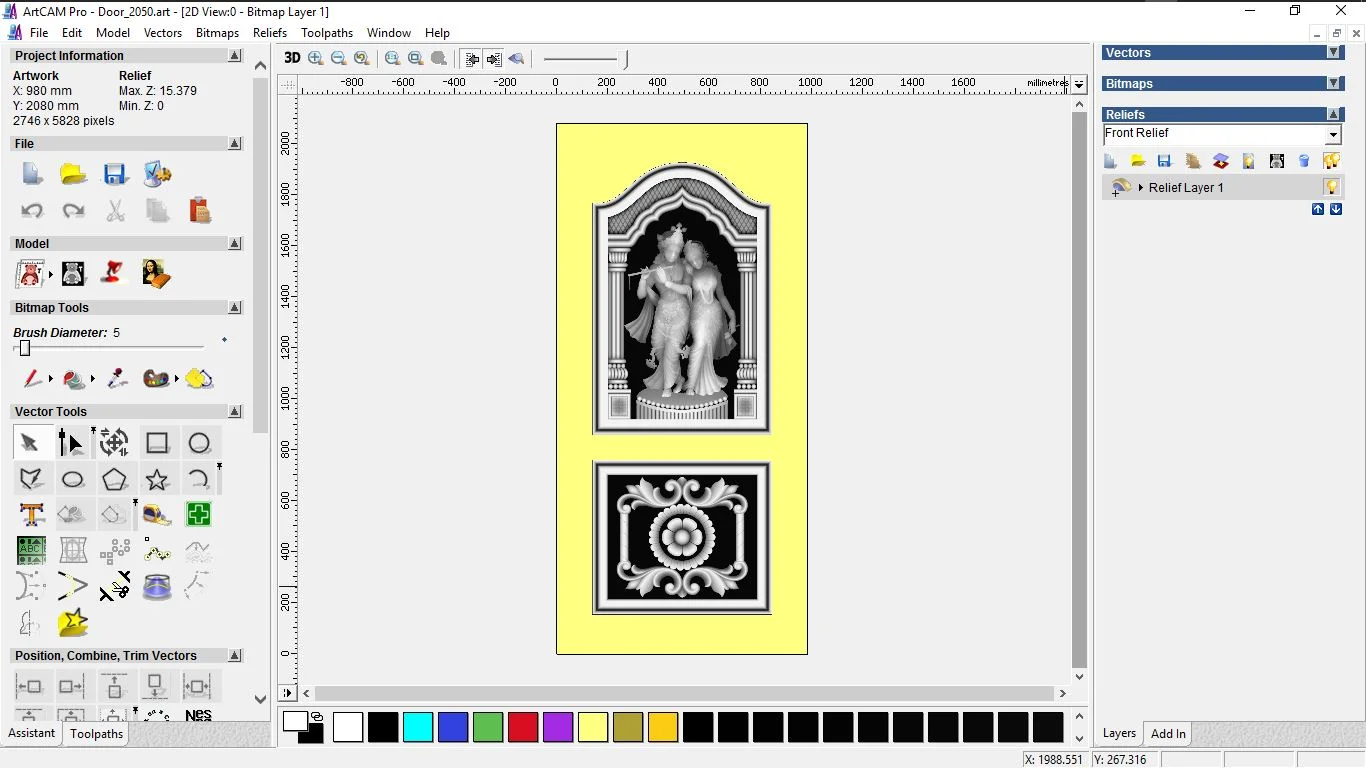Toggle Relief Layer 1 visibility lightbulb
1366x768 pixels.
point(1331,187)
